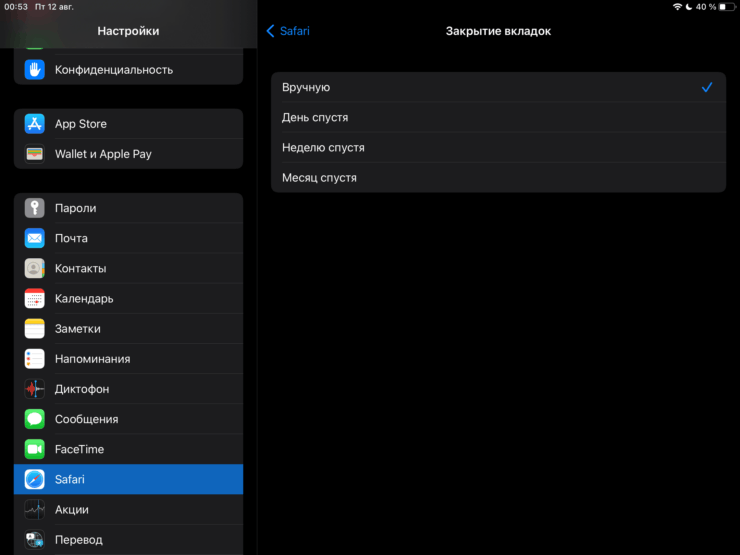The image size is (740, 555).
Task: Pick 'Месяц спустя' closing interval
Action: tap(498, 178)
